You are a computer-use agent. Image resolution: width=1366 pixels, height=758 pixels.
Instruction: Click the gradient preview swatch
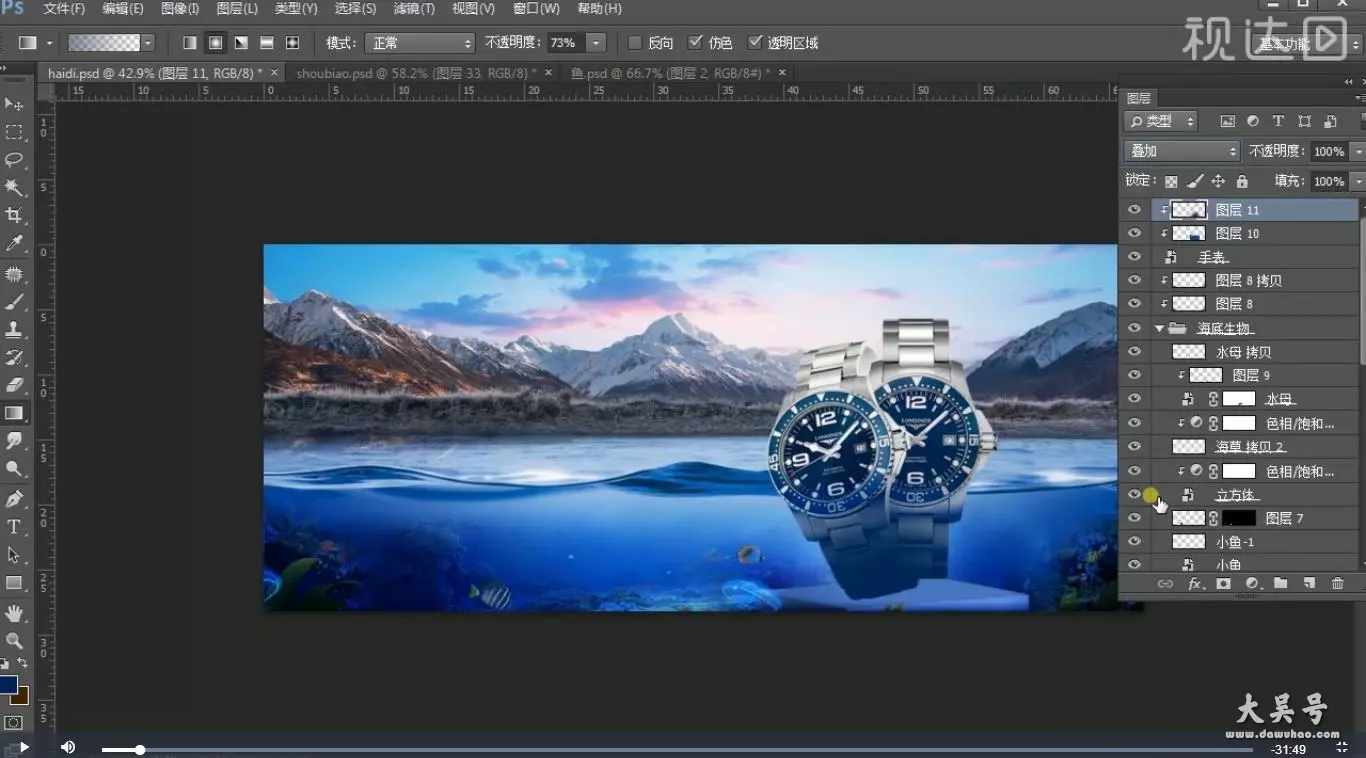point(104,43)
